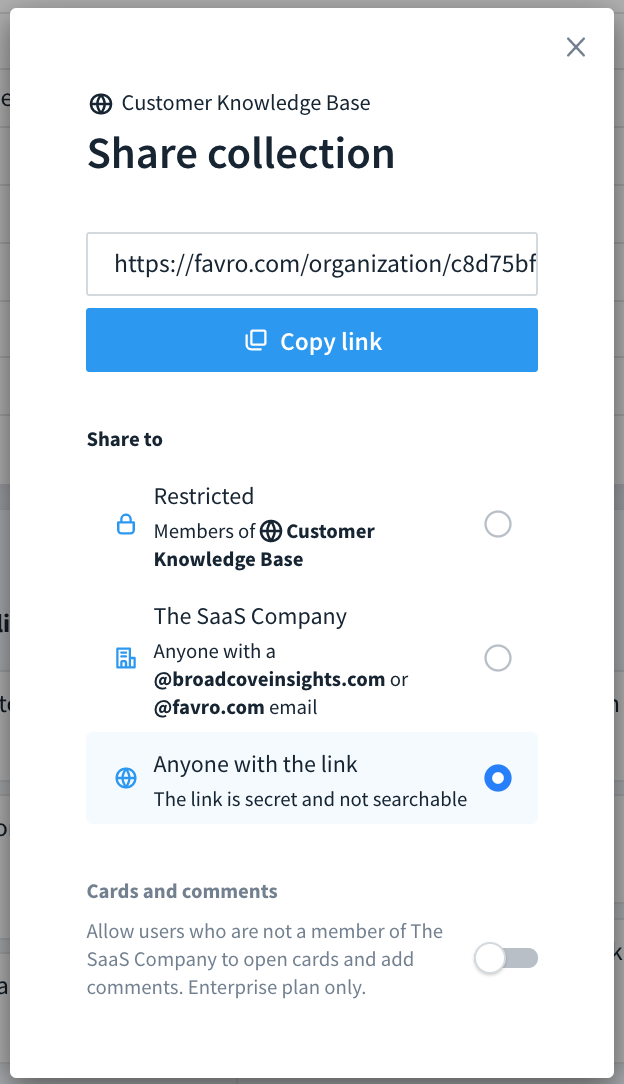This screenshot has width=624, height=1084.
Task: Click the Cards and comments heading
Action: [x=181, y=891]
